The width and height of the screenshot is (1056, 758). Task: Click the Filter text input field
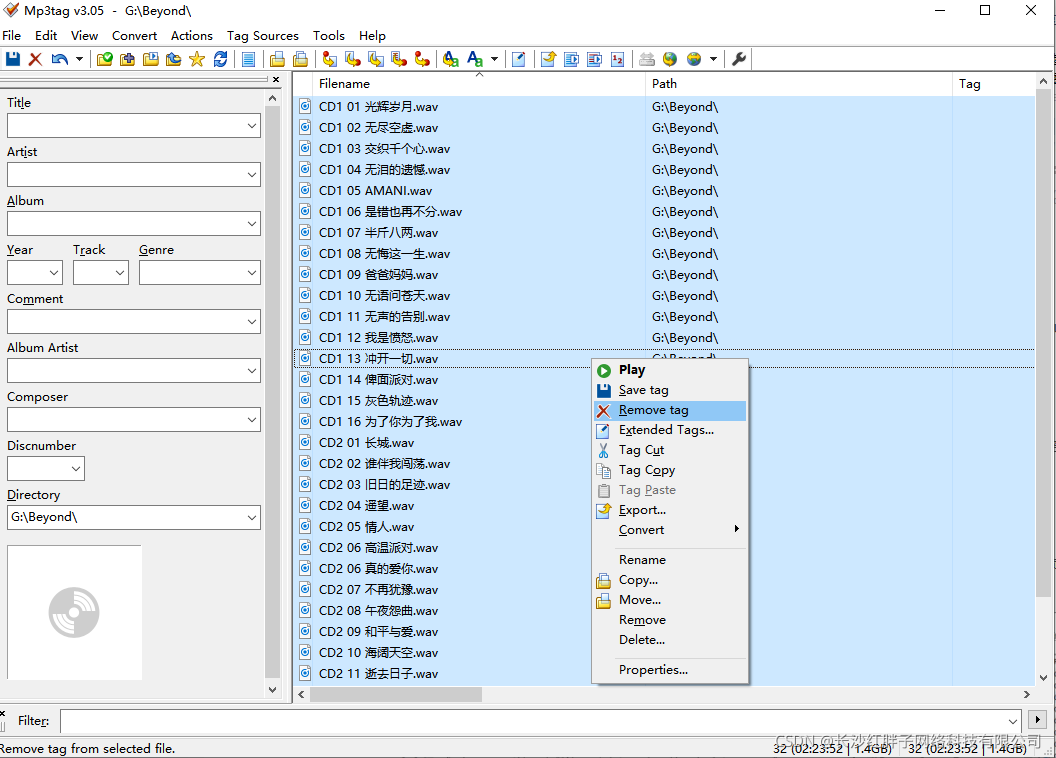540,721
